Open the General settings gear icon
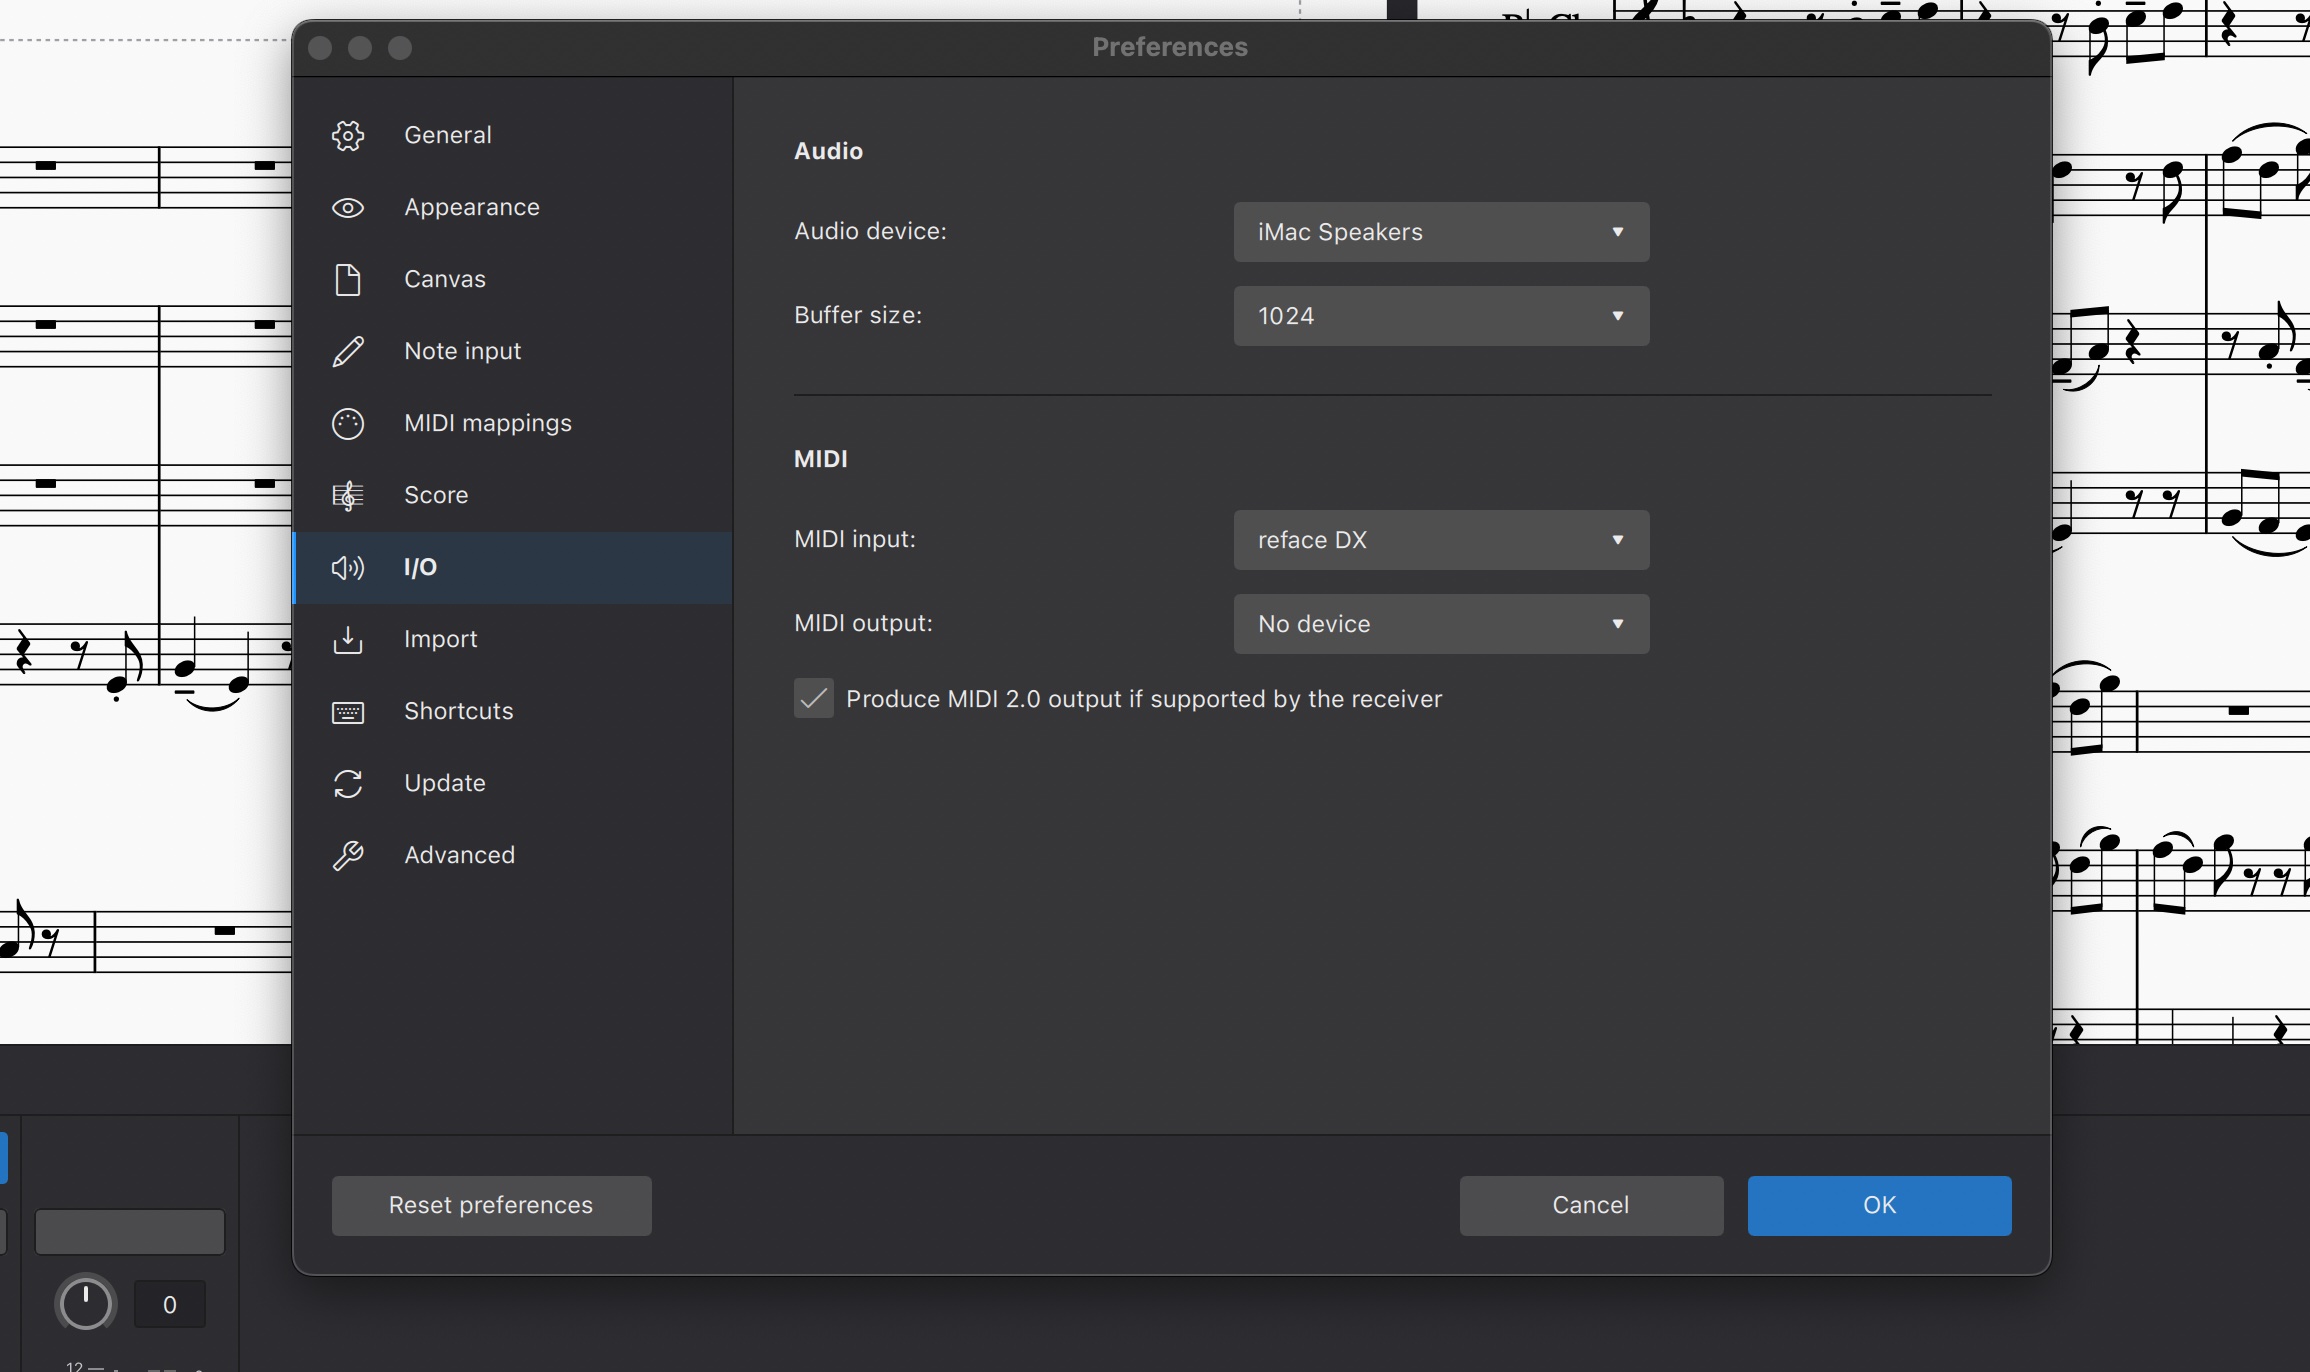 [348, 135]
